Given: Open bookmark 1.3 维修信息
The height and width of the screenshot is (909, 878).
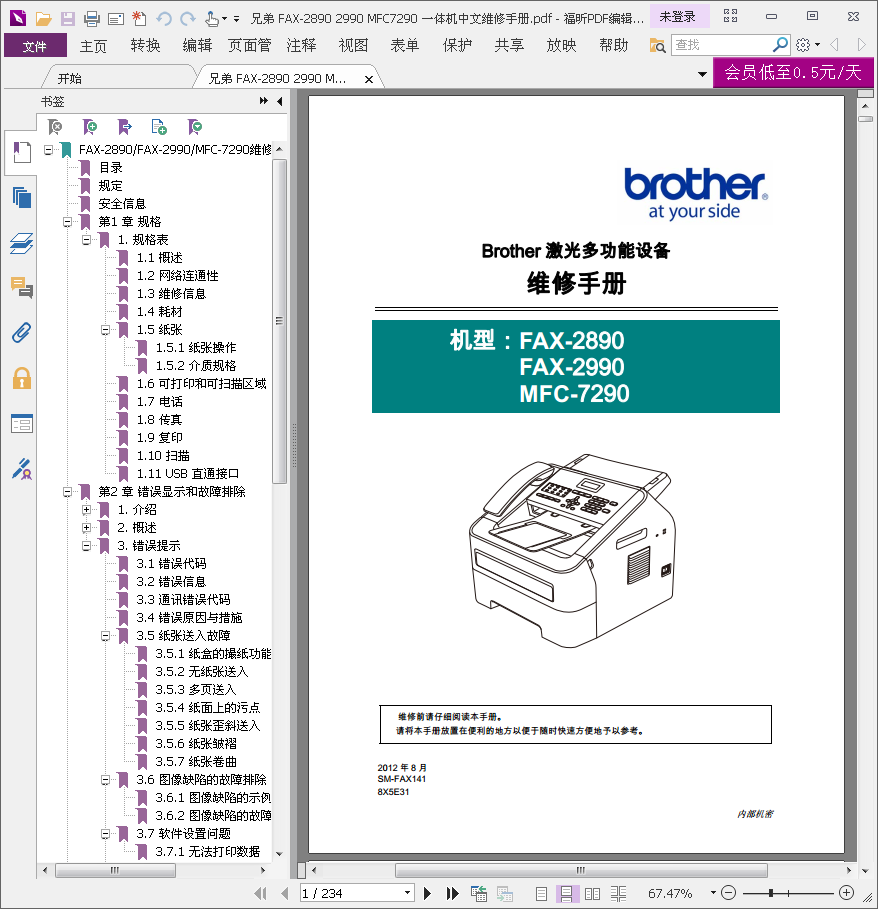Looking at the screenshot, I should coord(172,294).
